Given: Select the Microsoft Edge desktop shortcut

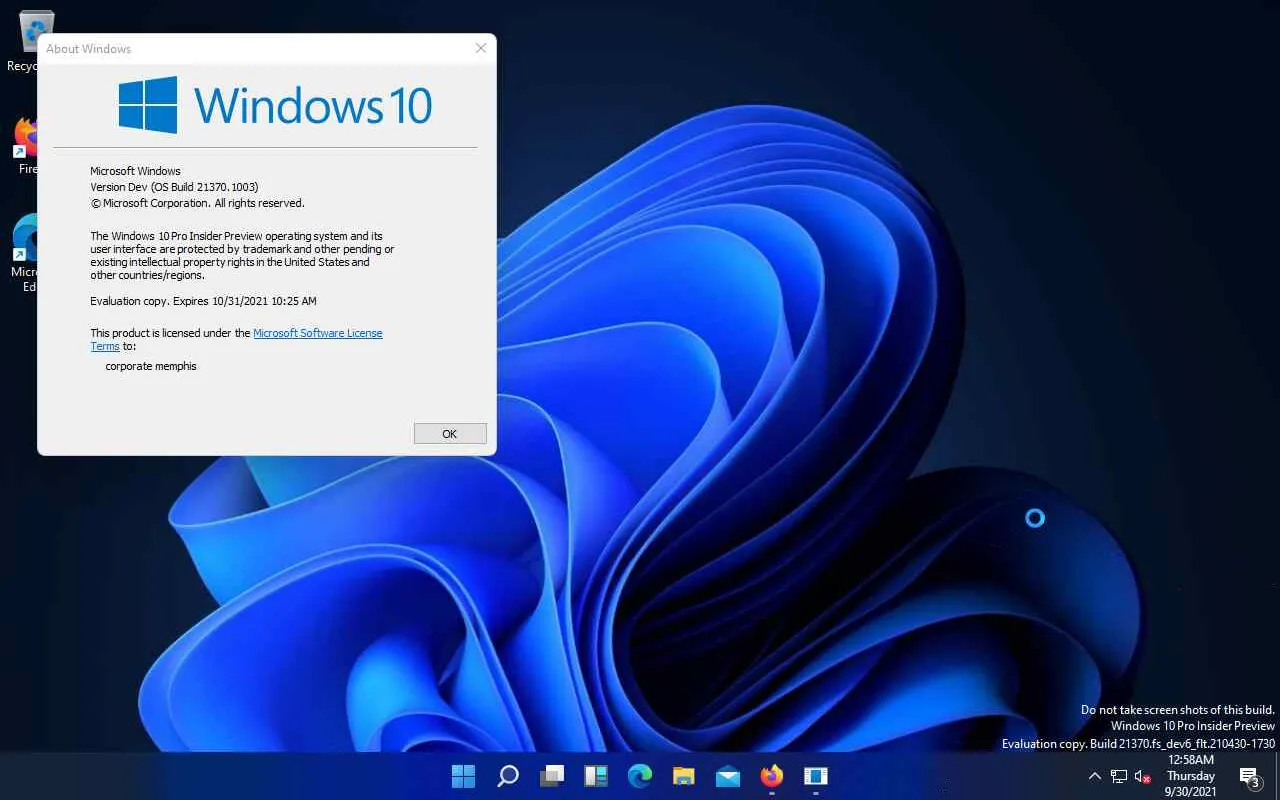Looking at the screenshot, I should (22, 253).
